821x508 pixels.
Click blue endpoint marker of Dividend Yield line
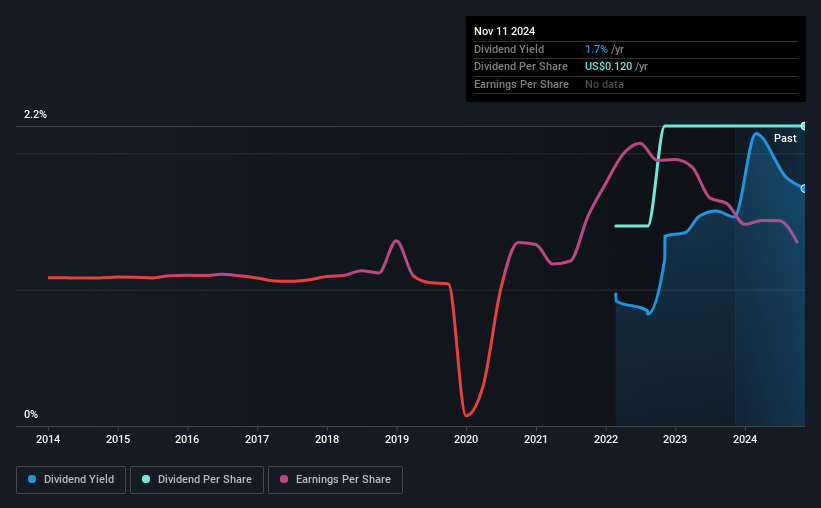(804, 188)
